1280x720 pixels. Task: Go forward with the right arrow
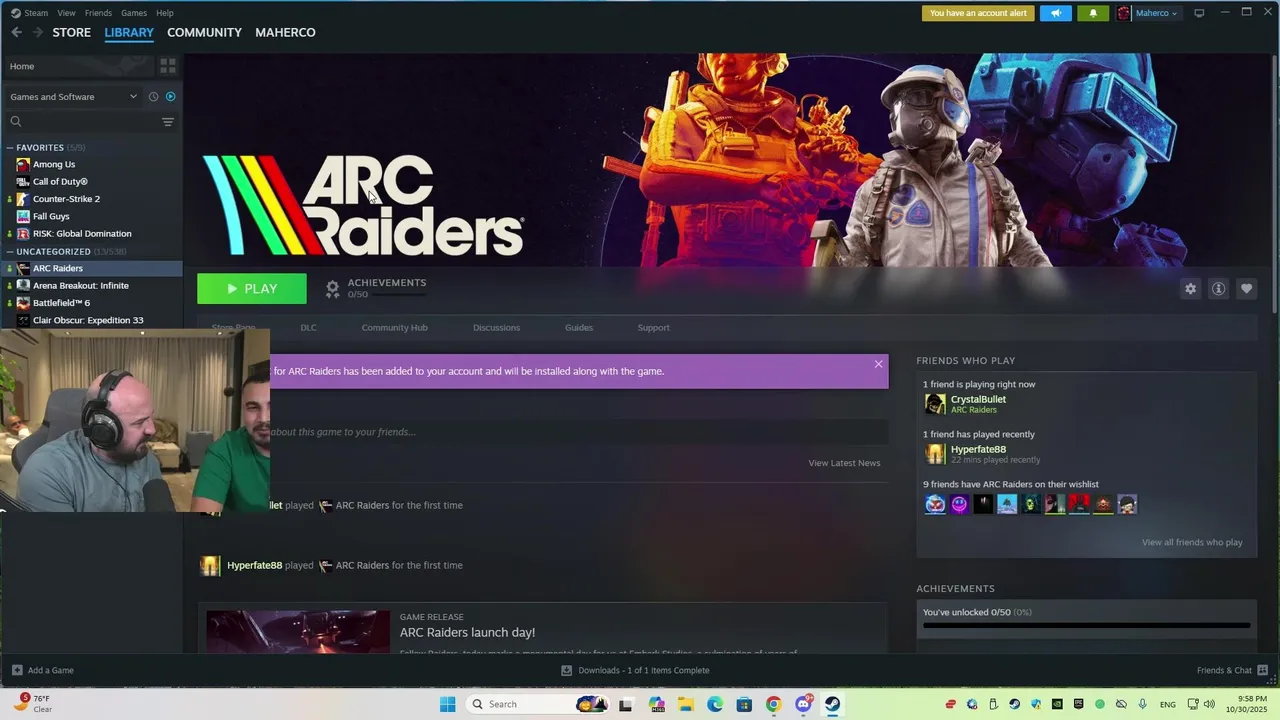pos(38,32)
